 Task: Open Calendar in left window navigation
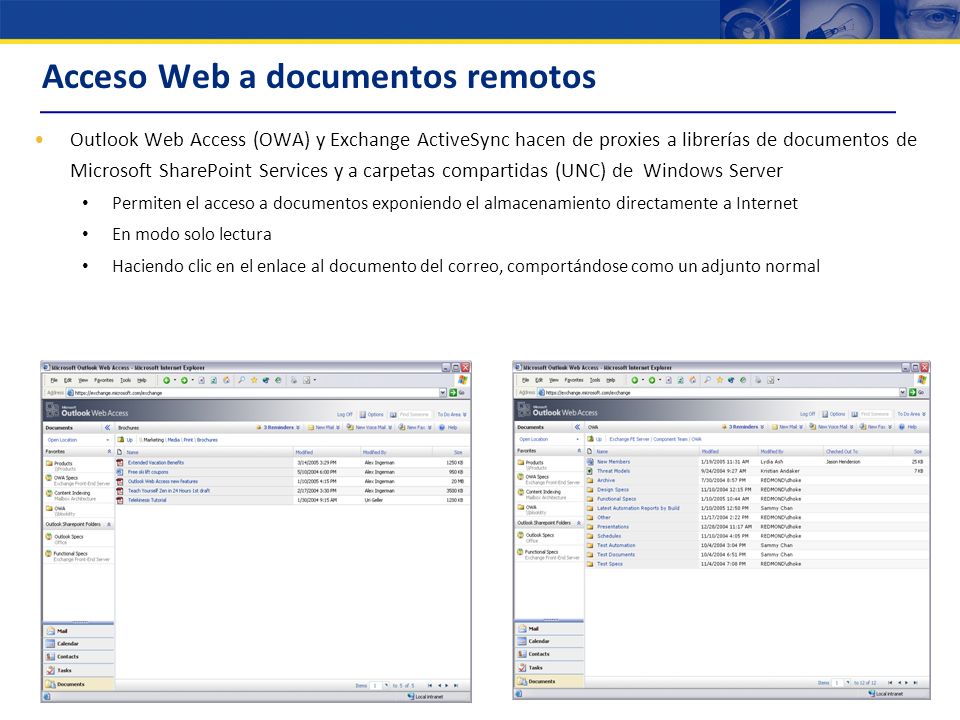tap(78, 643)
